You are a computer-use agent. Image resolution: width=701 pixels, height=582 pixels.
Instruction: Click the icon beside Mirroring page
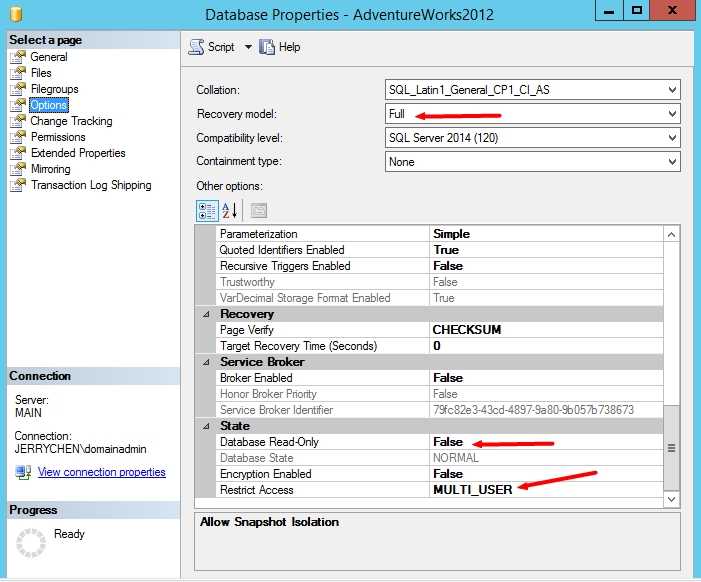[x=18, y=169]
